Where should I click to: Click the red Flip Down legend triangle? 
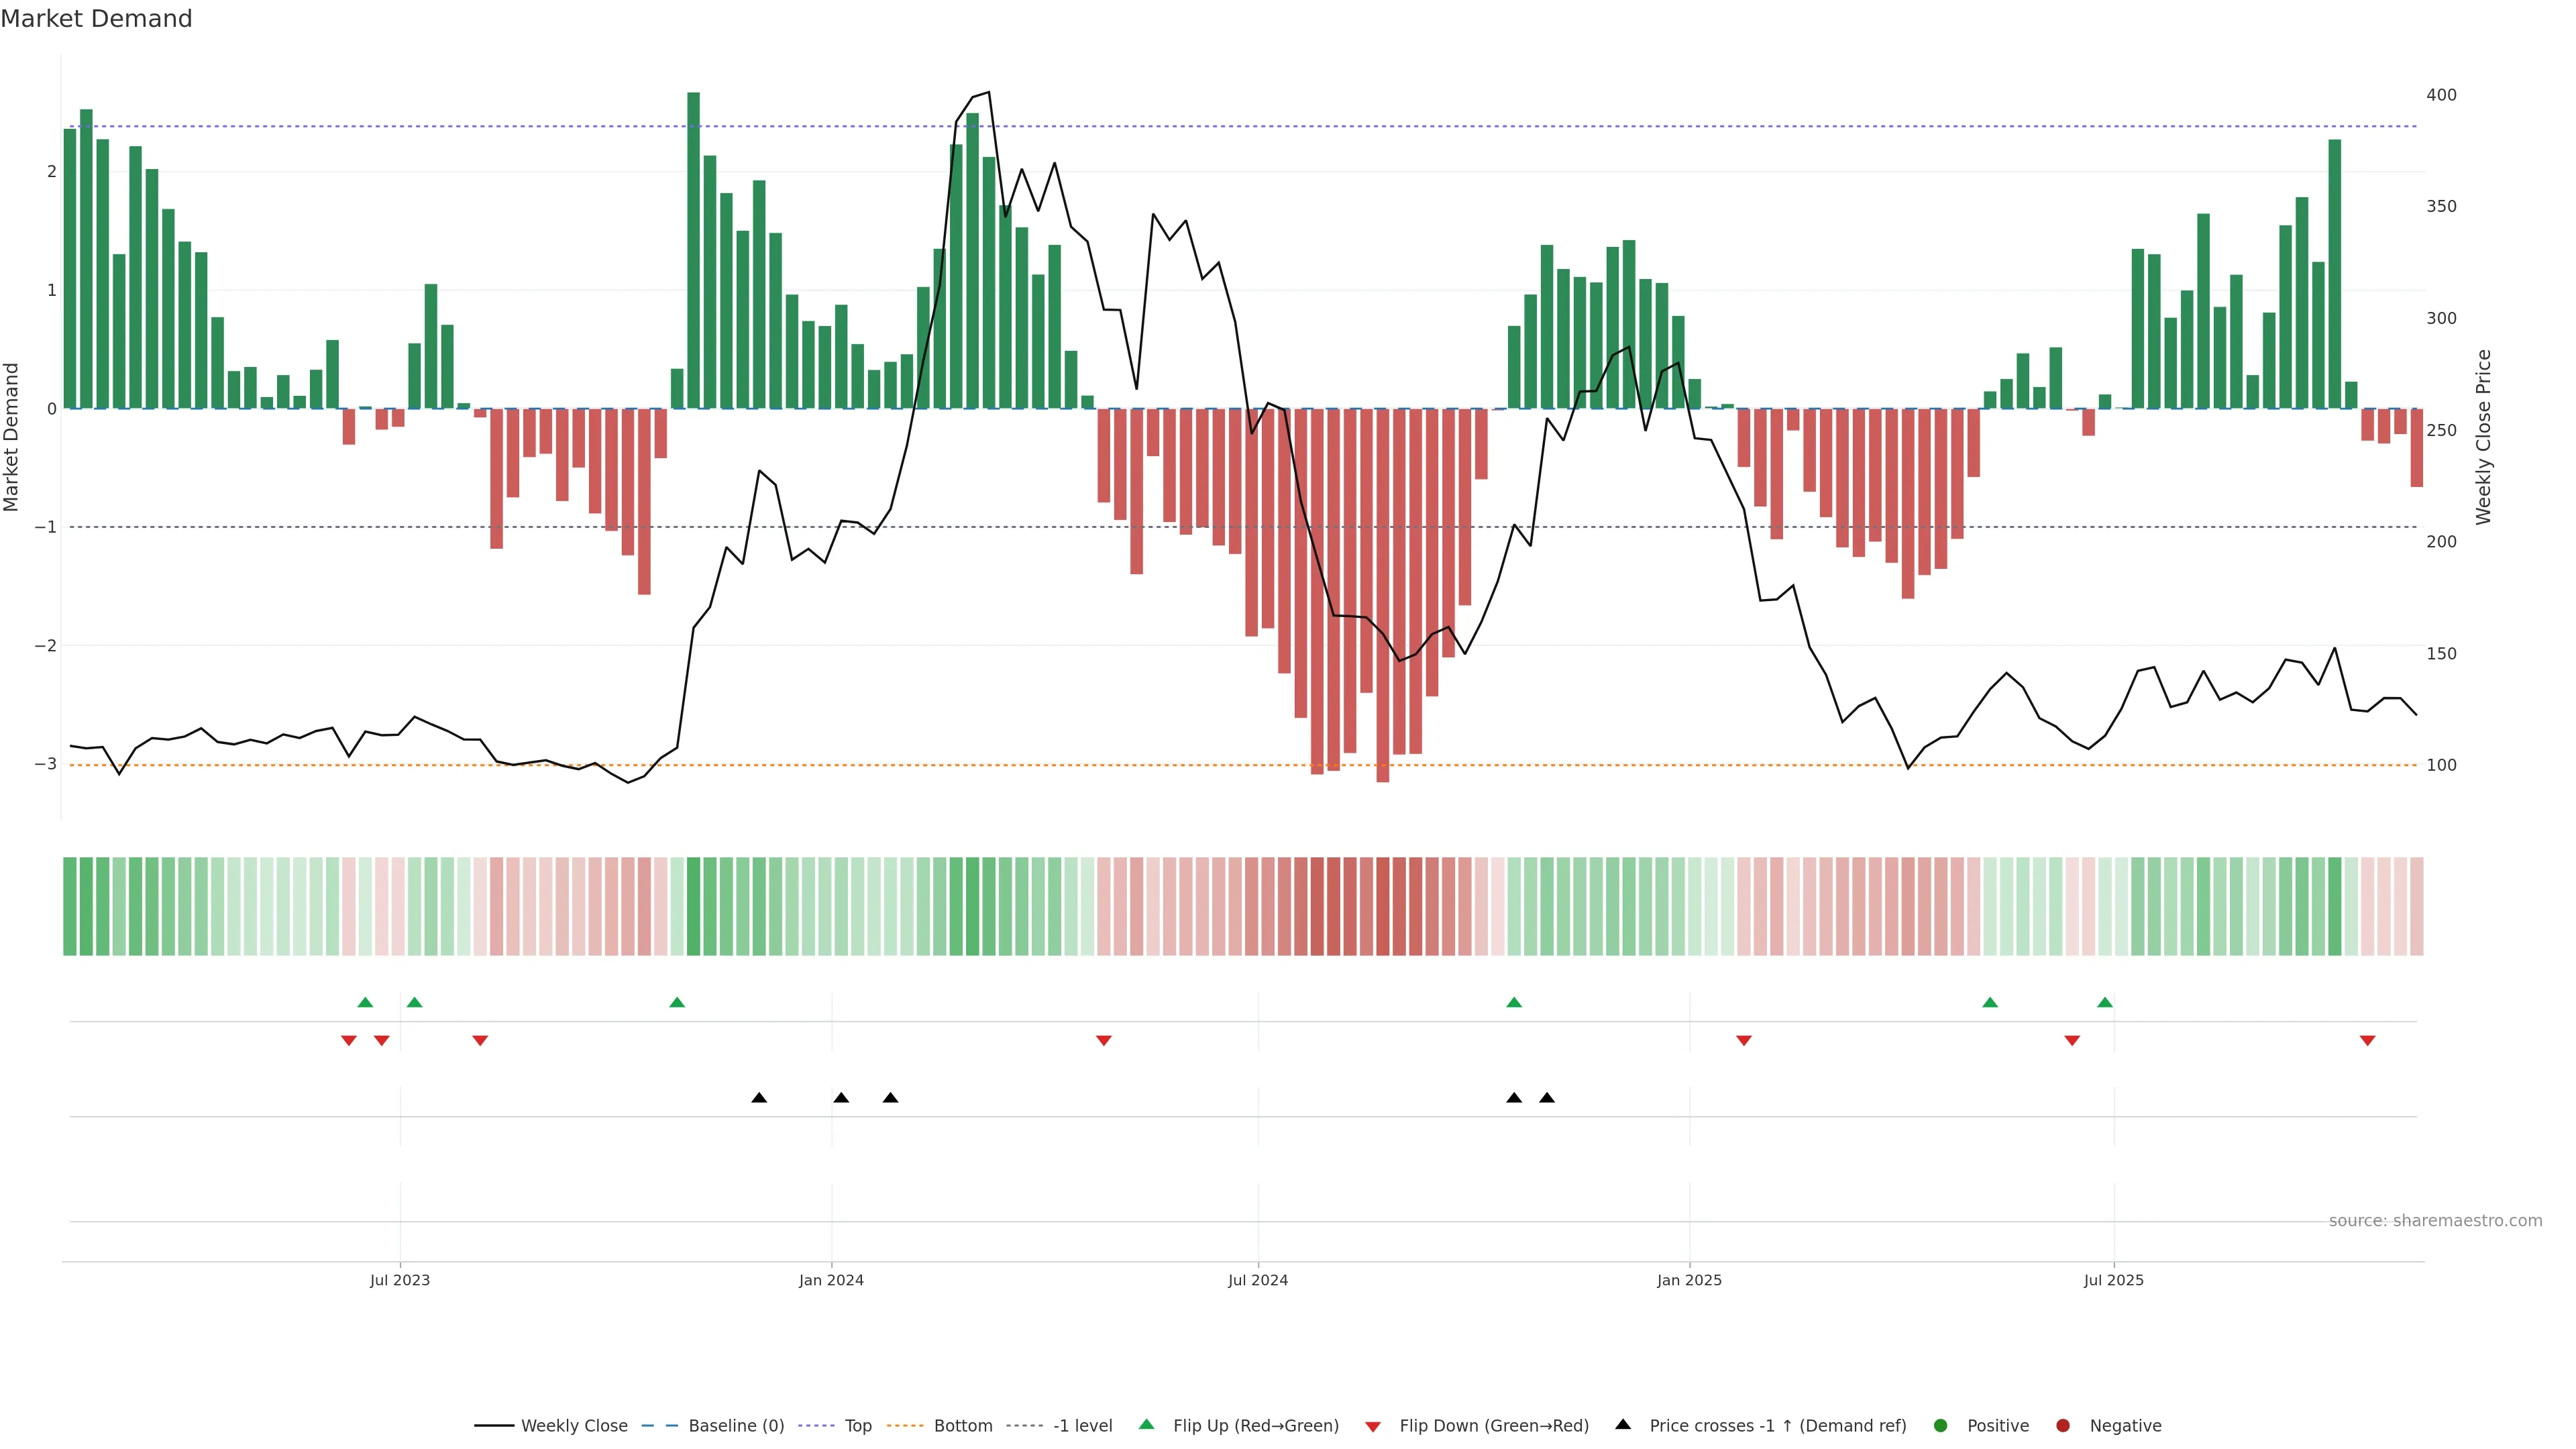point(1373,1427)
